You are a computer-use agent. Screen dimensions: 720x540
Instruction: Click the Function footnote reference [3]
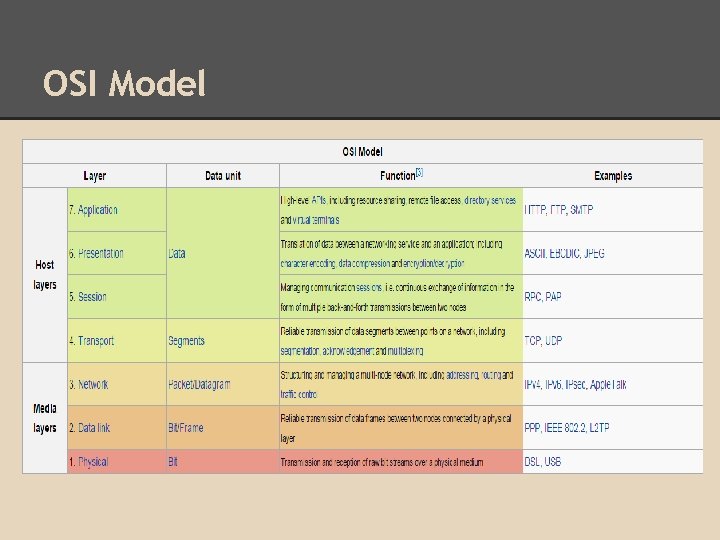[419, 172]
